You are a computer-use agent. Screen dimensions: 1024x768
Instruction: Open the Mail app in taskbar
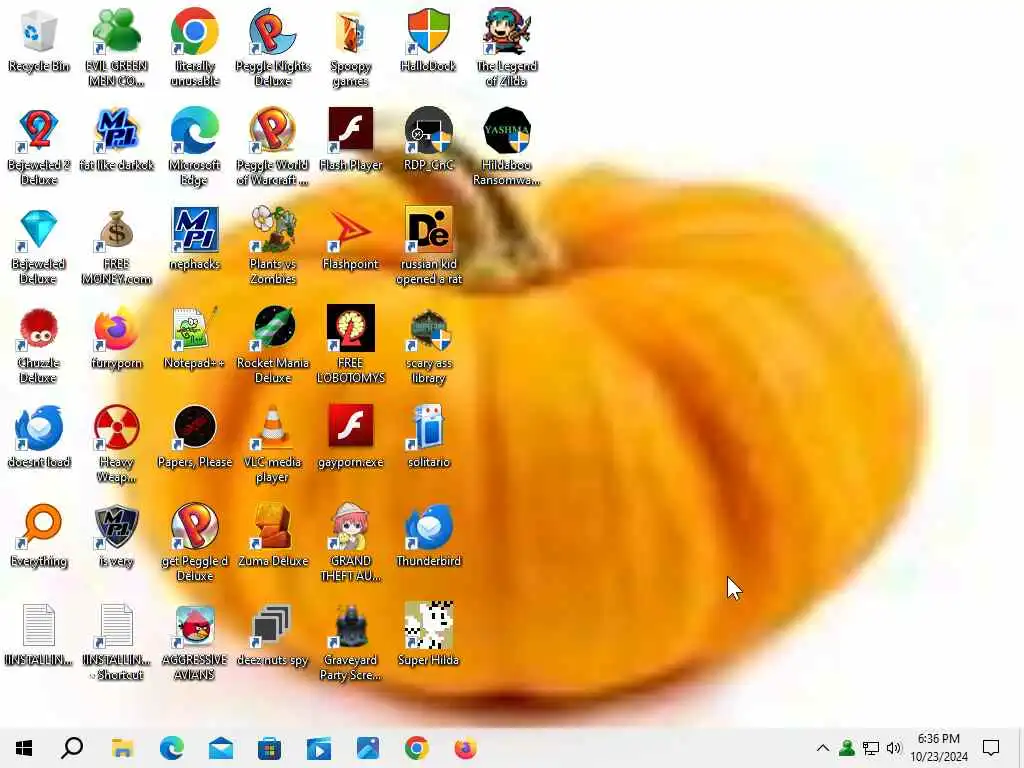221,748
